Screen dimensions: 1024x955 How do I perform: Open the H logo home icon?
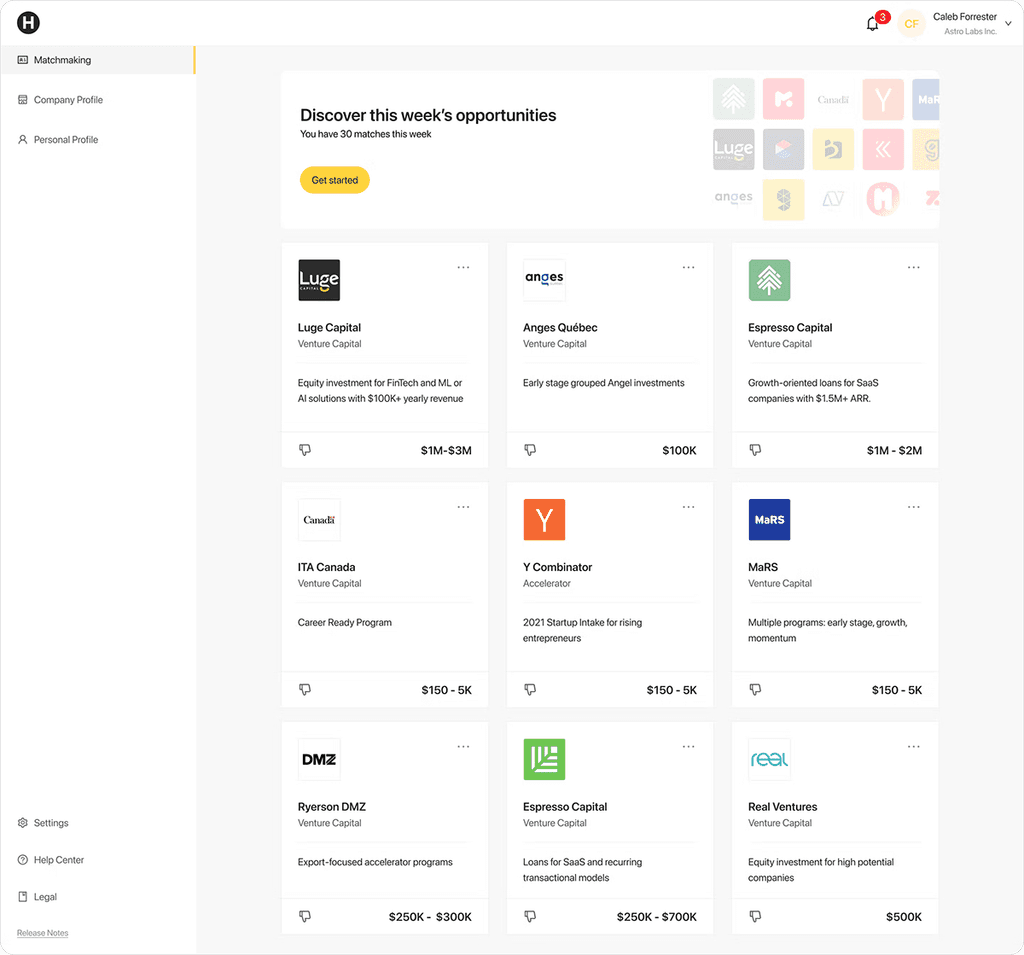(28, 23)
